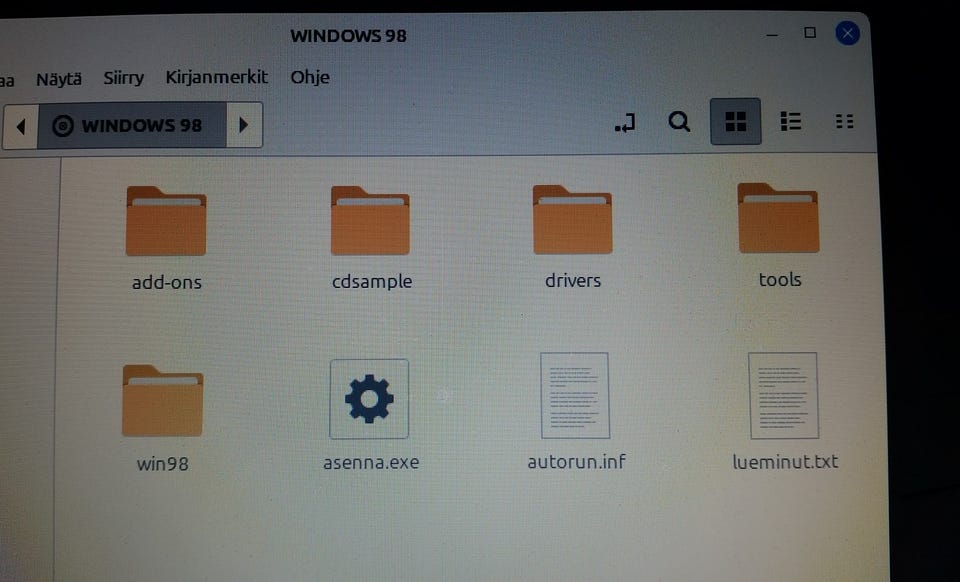
Task: Go back with the left arrow button
Action: (x=21, y=126)
